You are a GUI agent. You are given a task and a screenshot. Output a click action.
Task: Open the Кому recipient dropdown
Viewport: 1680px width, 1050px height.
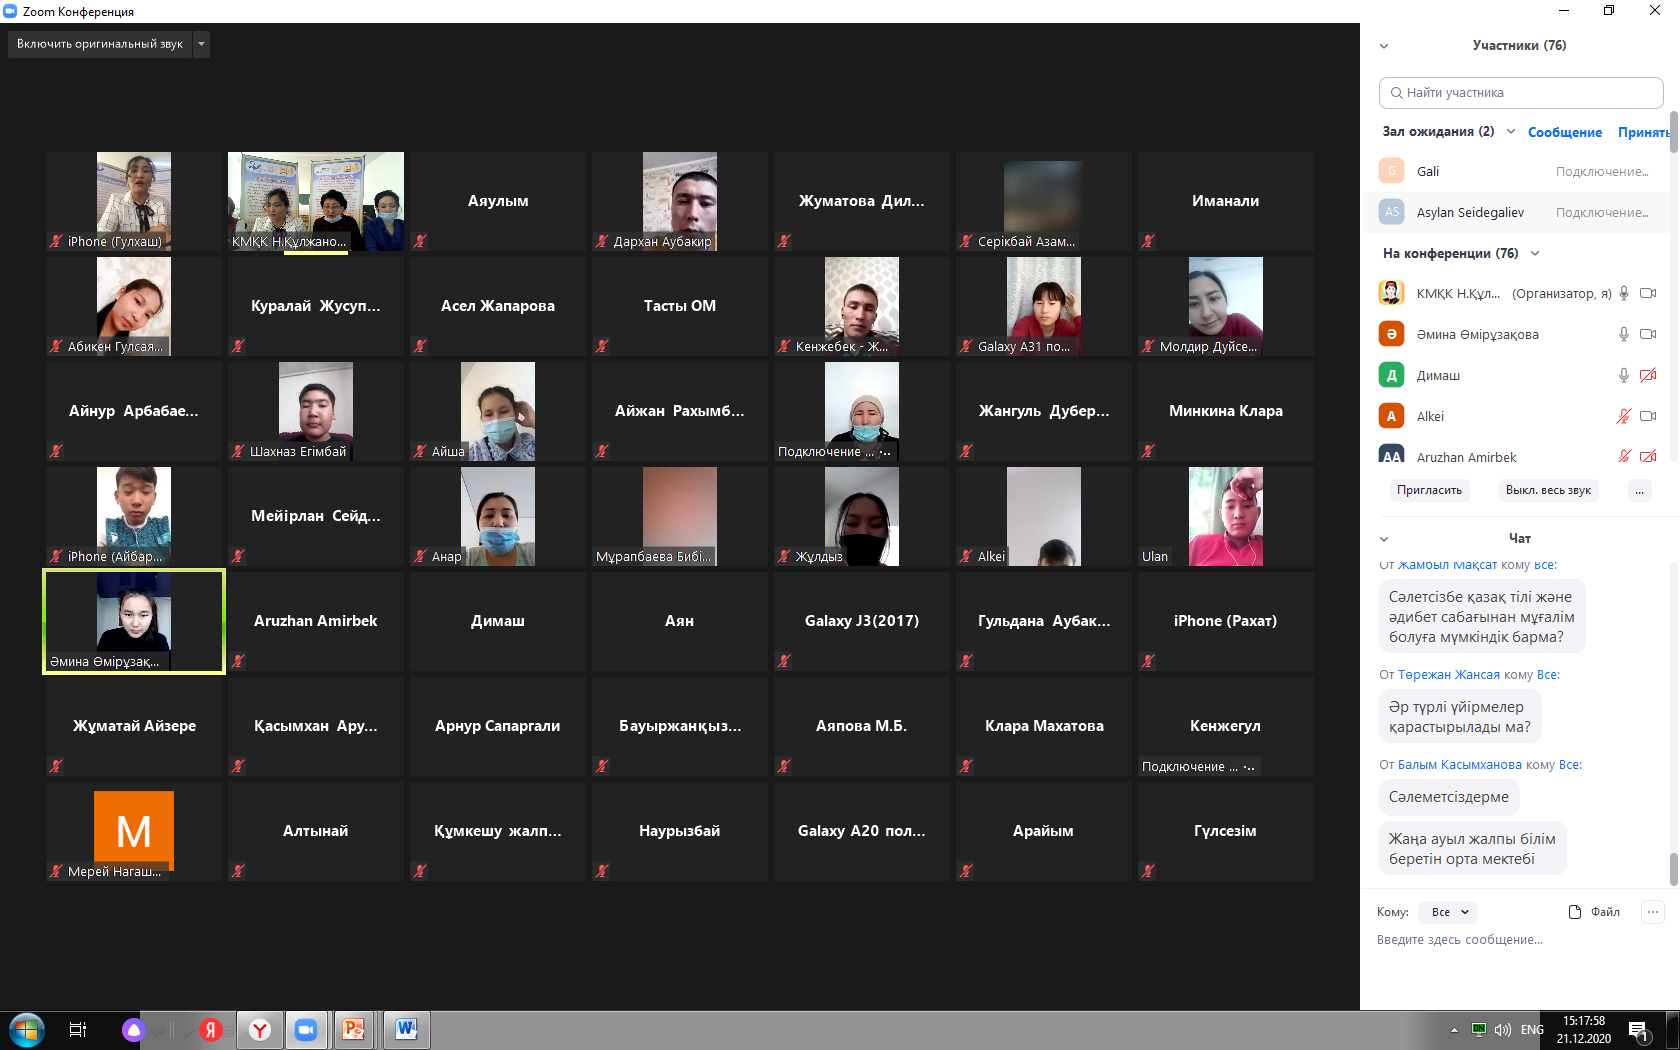tap(1447, 912)
